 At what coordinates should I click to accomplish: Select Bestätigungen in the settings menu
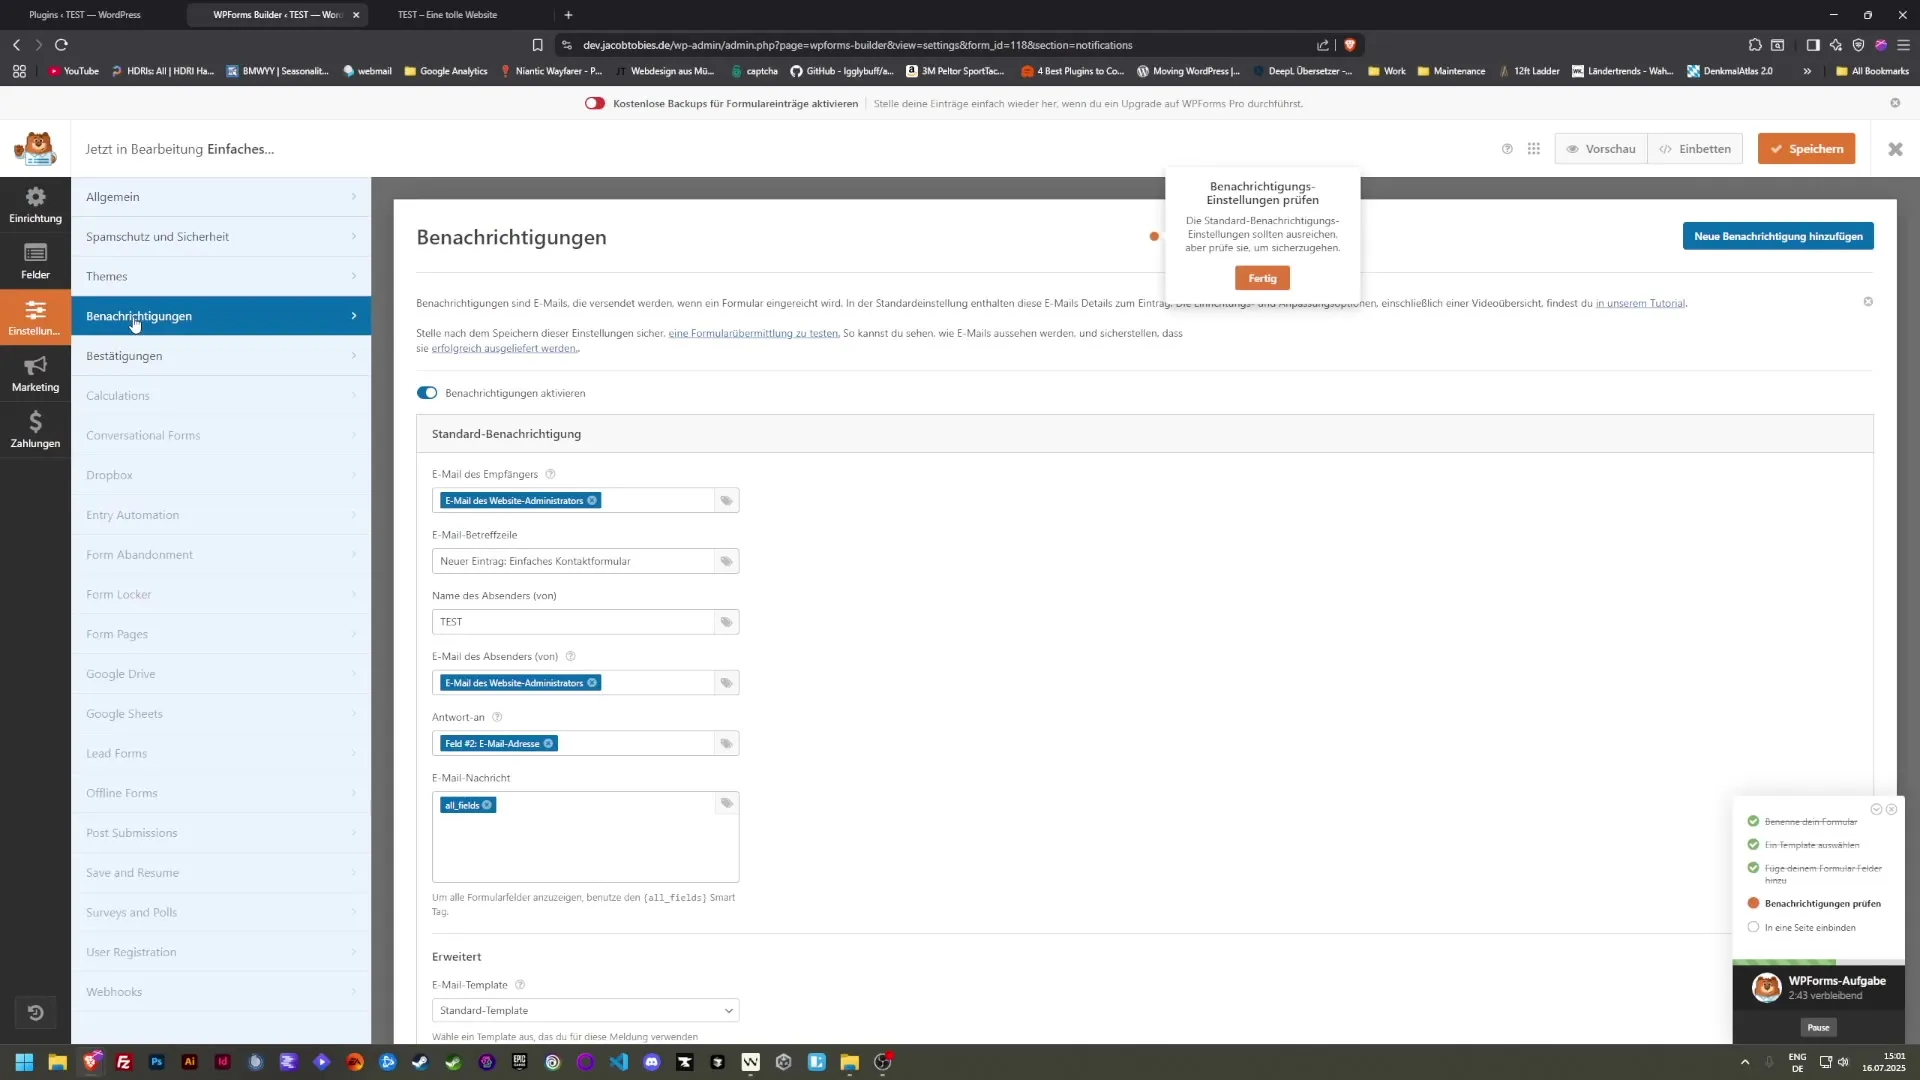coord(221,355)
